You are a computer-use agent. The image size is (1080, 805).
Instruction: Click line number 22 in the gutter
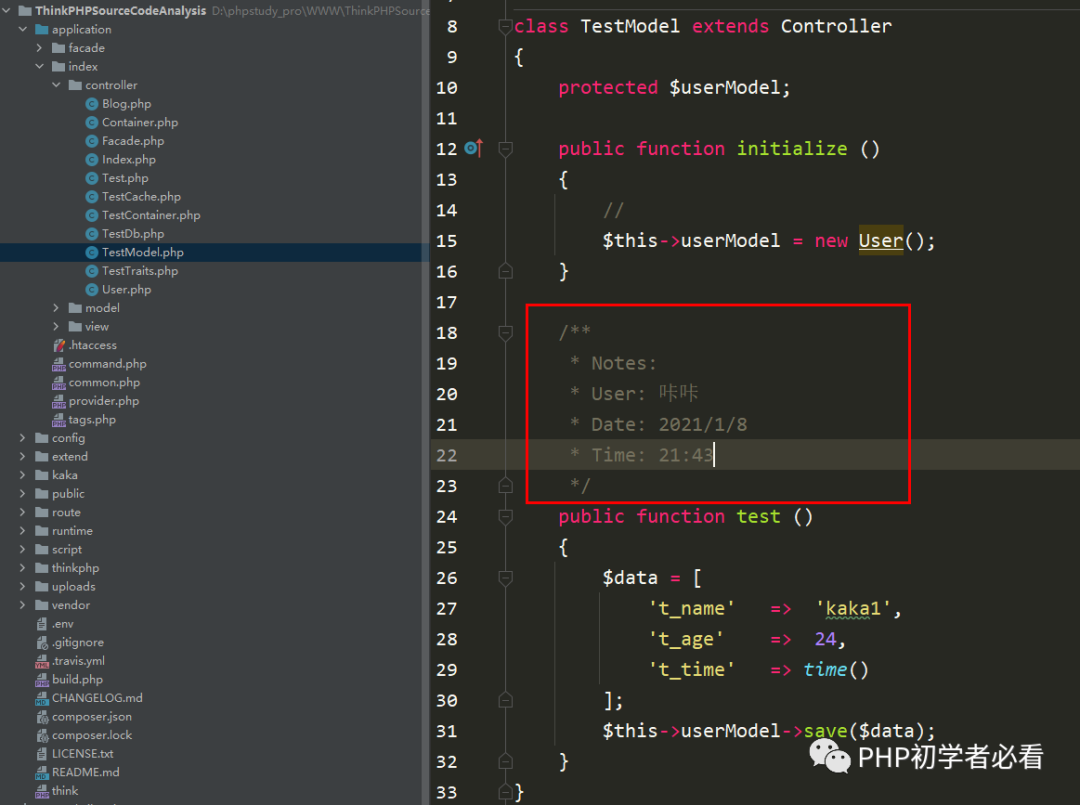coord(446,455)
